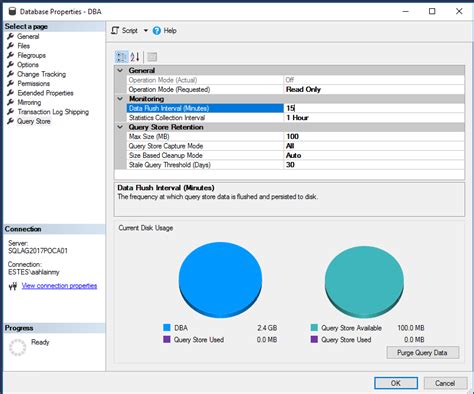This screenshot has width=474, height=394.
Task: Click the wrench icon beside Mirroring
Action: tap(11, 102)
